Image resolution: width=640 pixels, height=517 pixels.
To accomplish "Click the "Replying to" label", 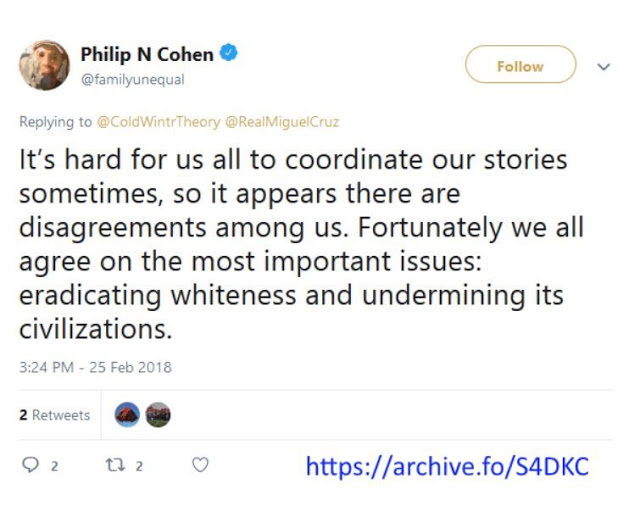I will click(x=55, y=122).
